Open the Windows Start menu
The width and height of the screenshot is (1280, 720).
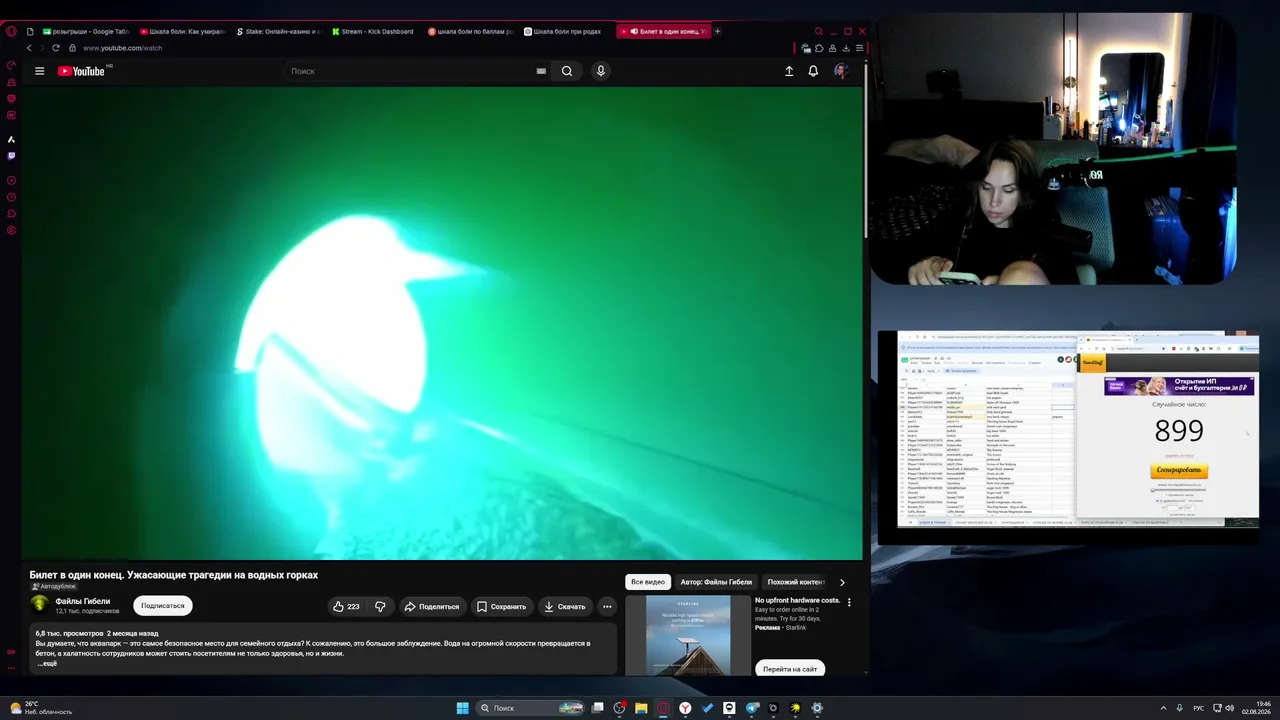(463, 708)
